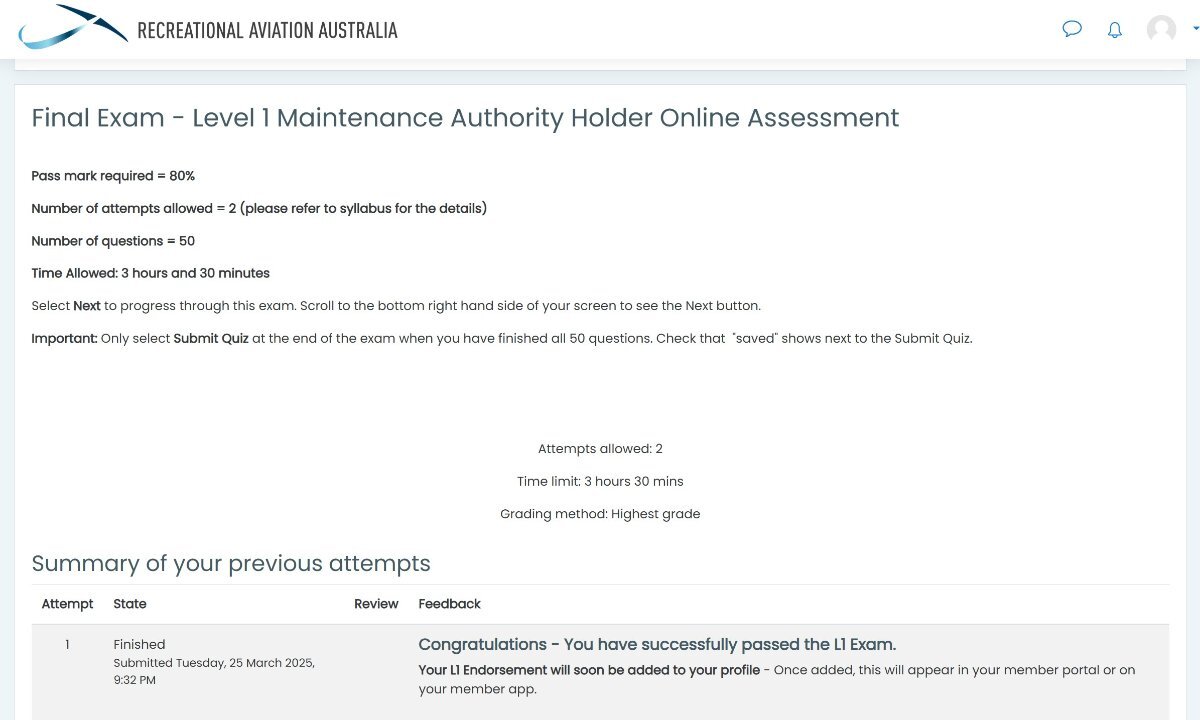
Task: Select the 'Pass mark required = 80%' line
Action: pyautogui.click(x=113, y=176)
